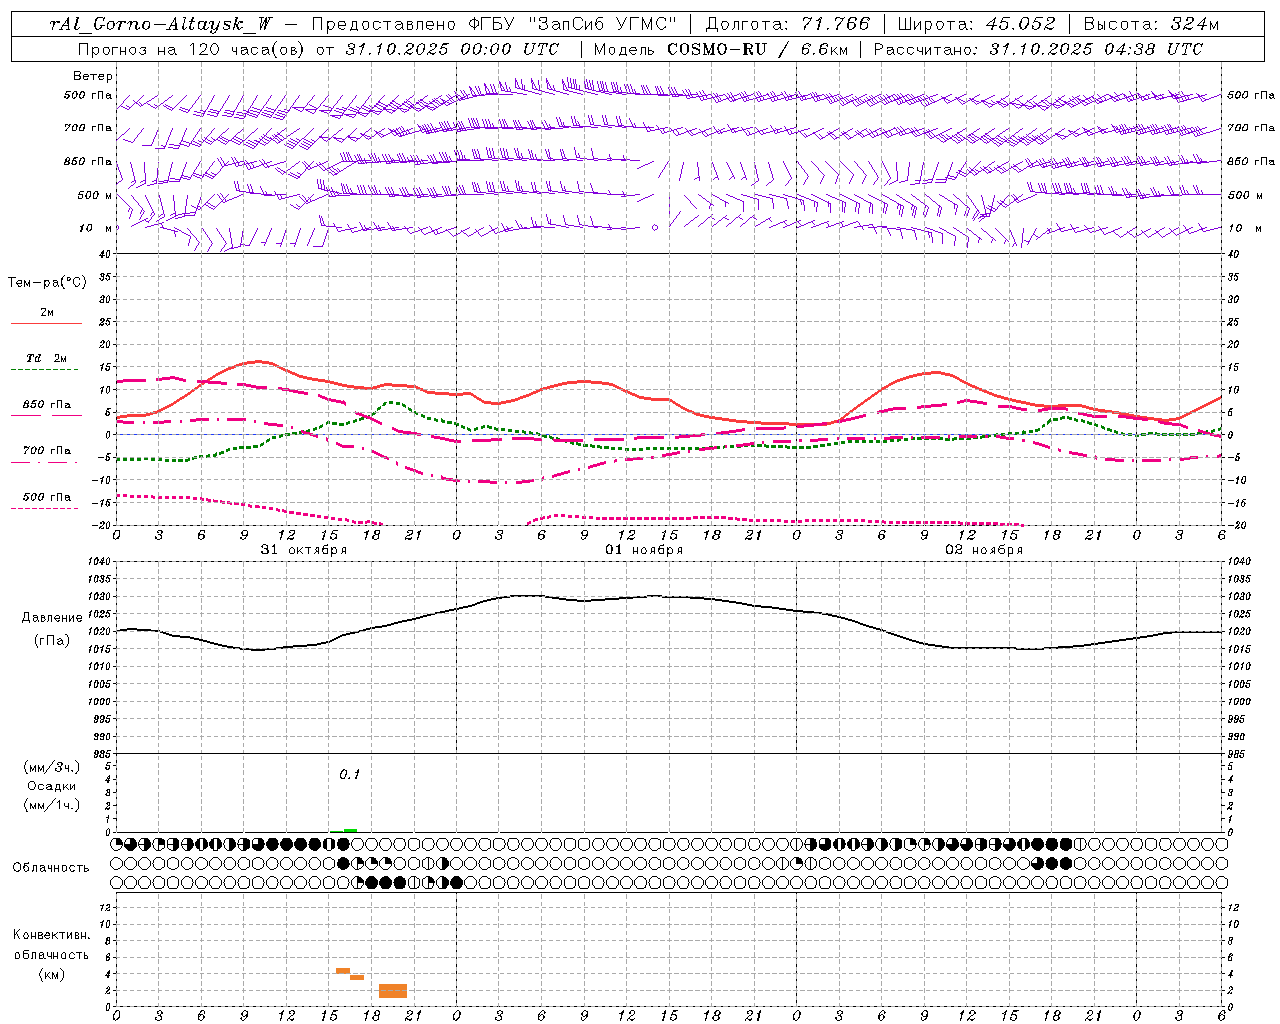Click the "(мм/1ч.)" precipitation unit label
This screenshot has width=1280, height=1024.
click(52, 805)
